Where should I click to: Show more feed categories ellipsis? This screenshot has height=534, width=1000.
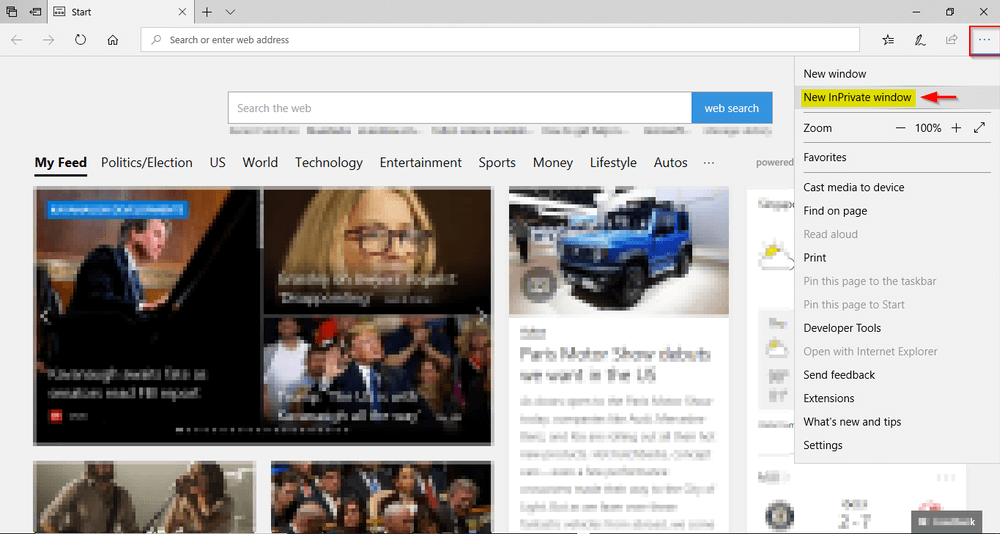[x=709, y=163]
